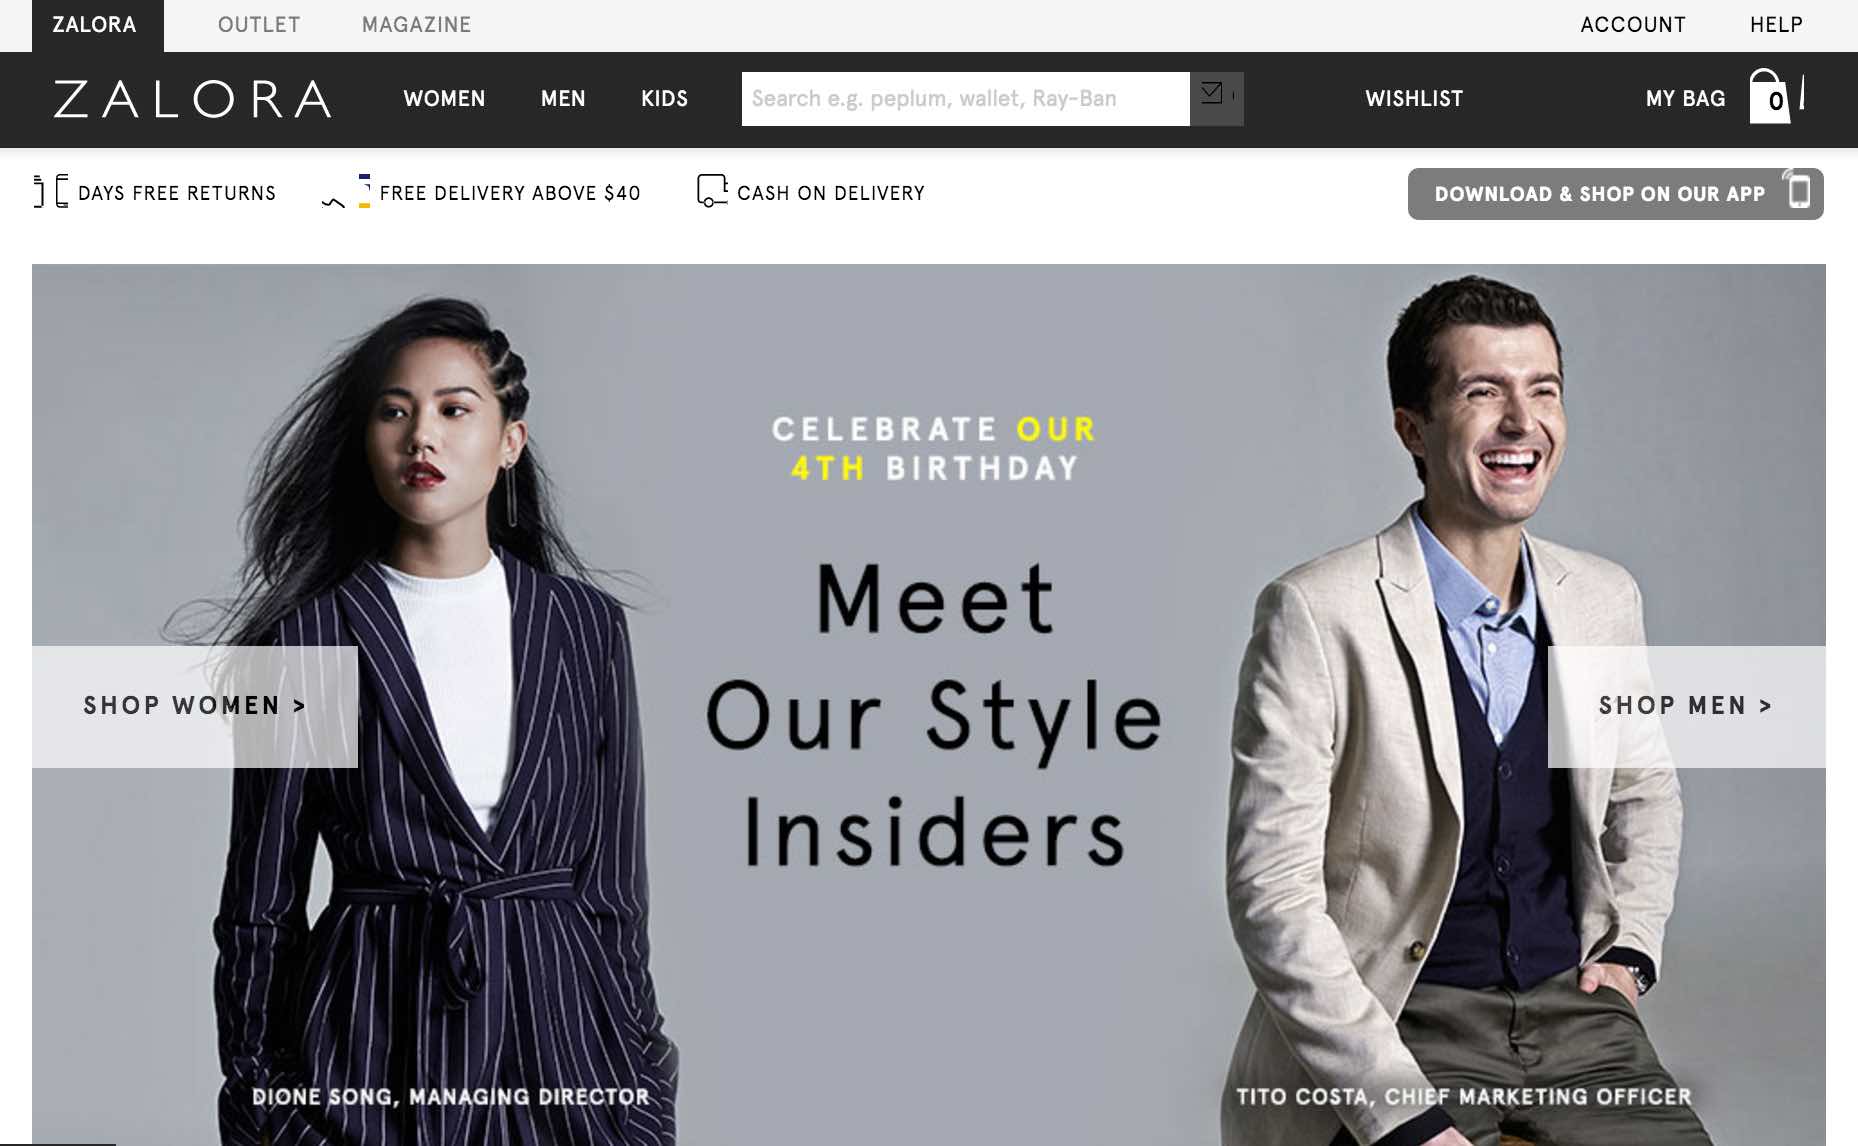
Task: Click the search submit icon
Action: click(1216, 98)
